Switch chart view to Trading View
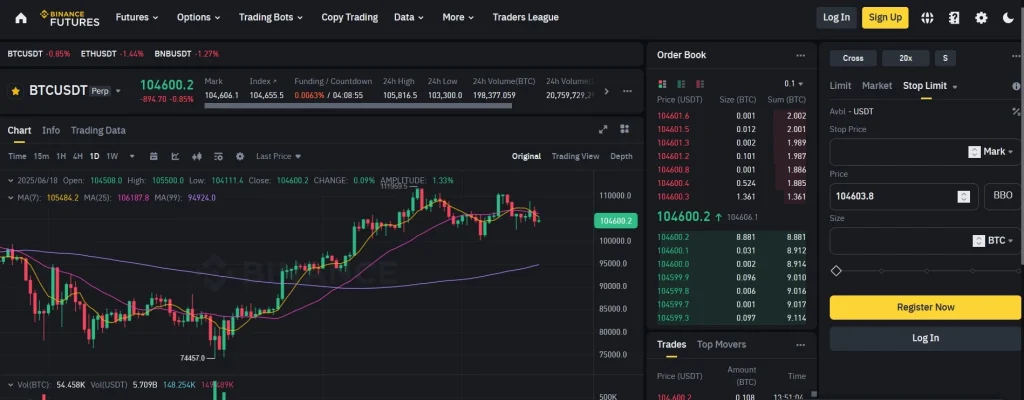 pyautogui.click(x=575, y=156)
